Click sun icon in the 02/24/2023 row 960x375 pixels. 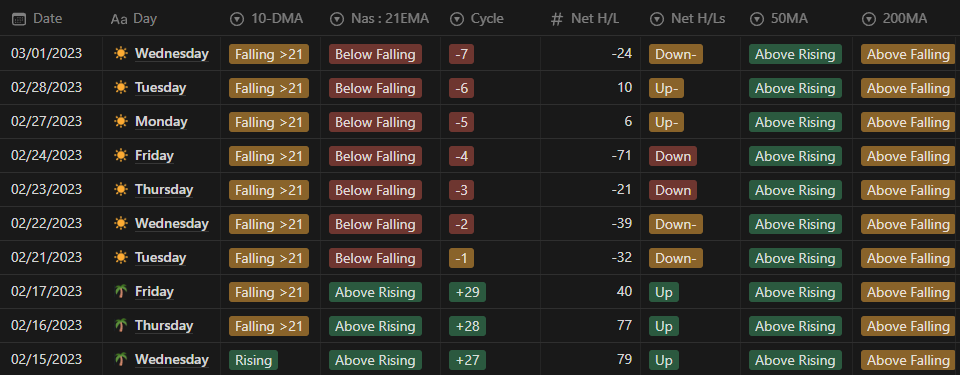pos(121,156)
